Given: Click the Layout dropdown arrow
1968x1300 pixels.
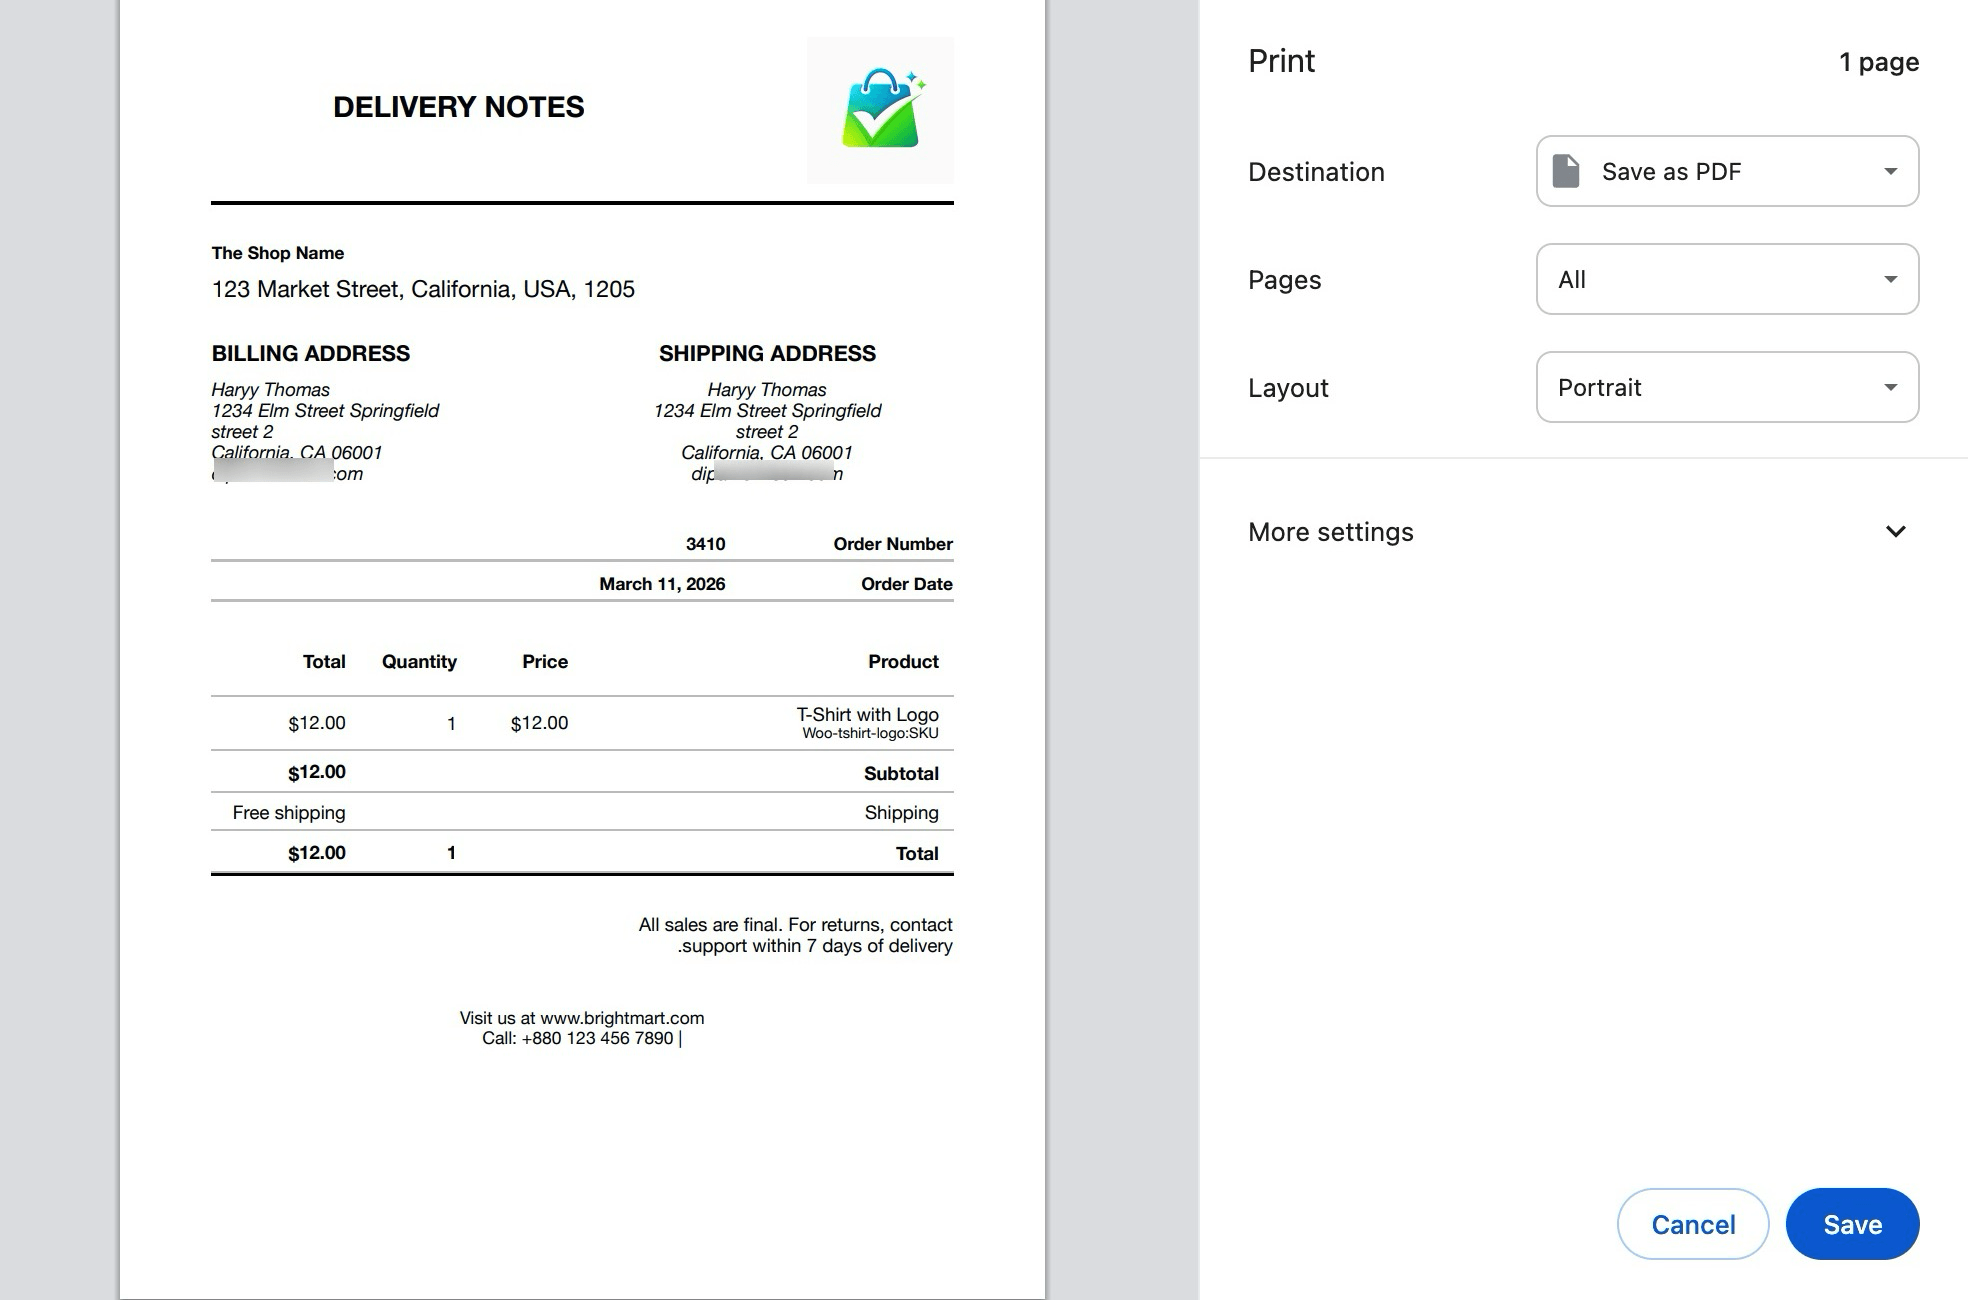Looking at the screenshot, I should (1890, 387).
